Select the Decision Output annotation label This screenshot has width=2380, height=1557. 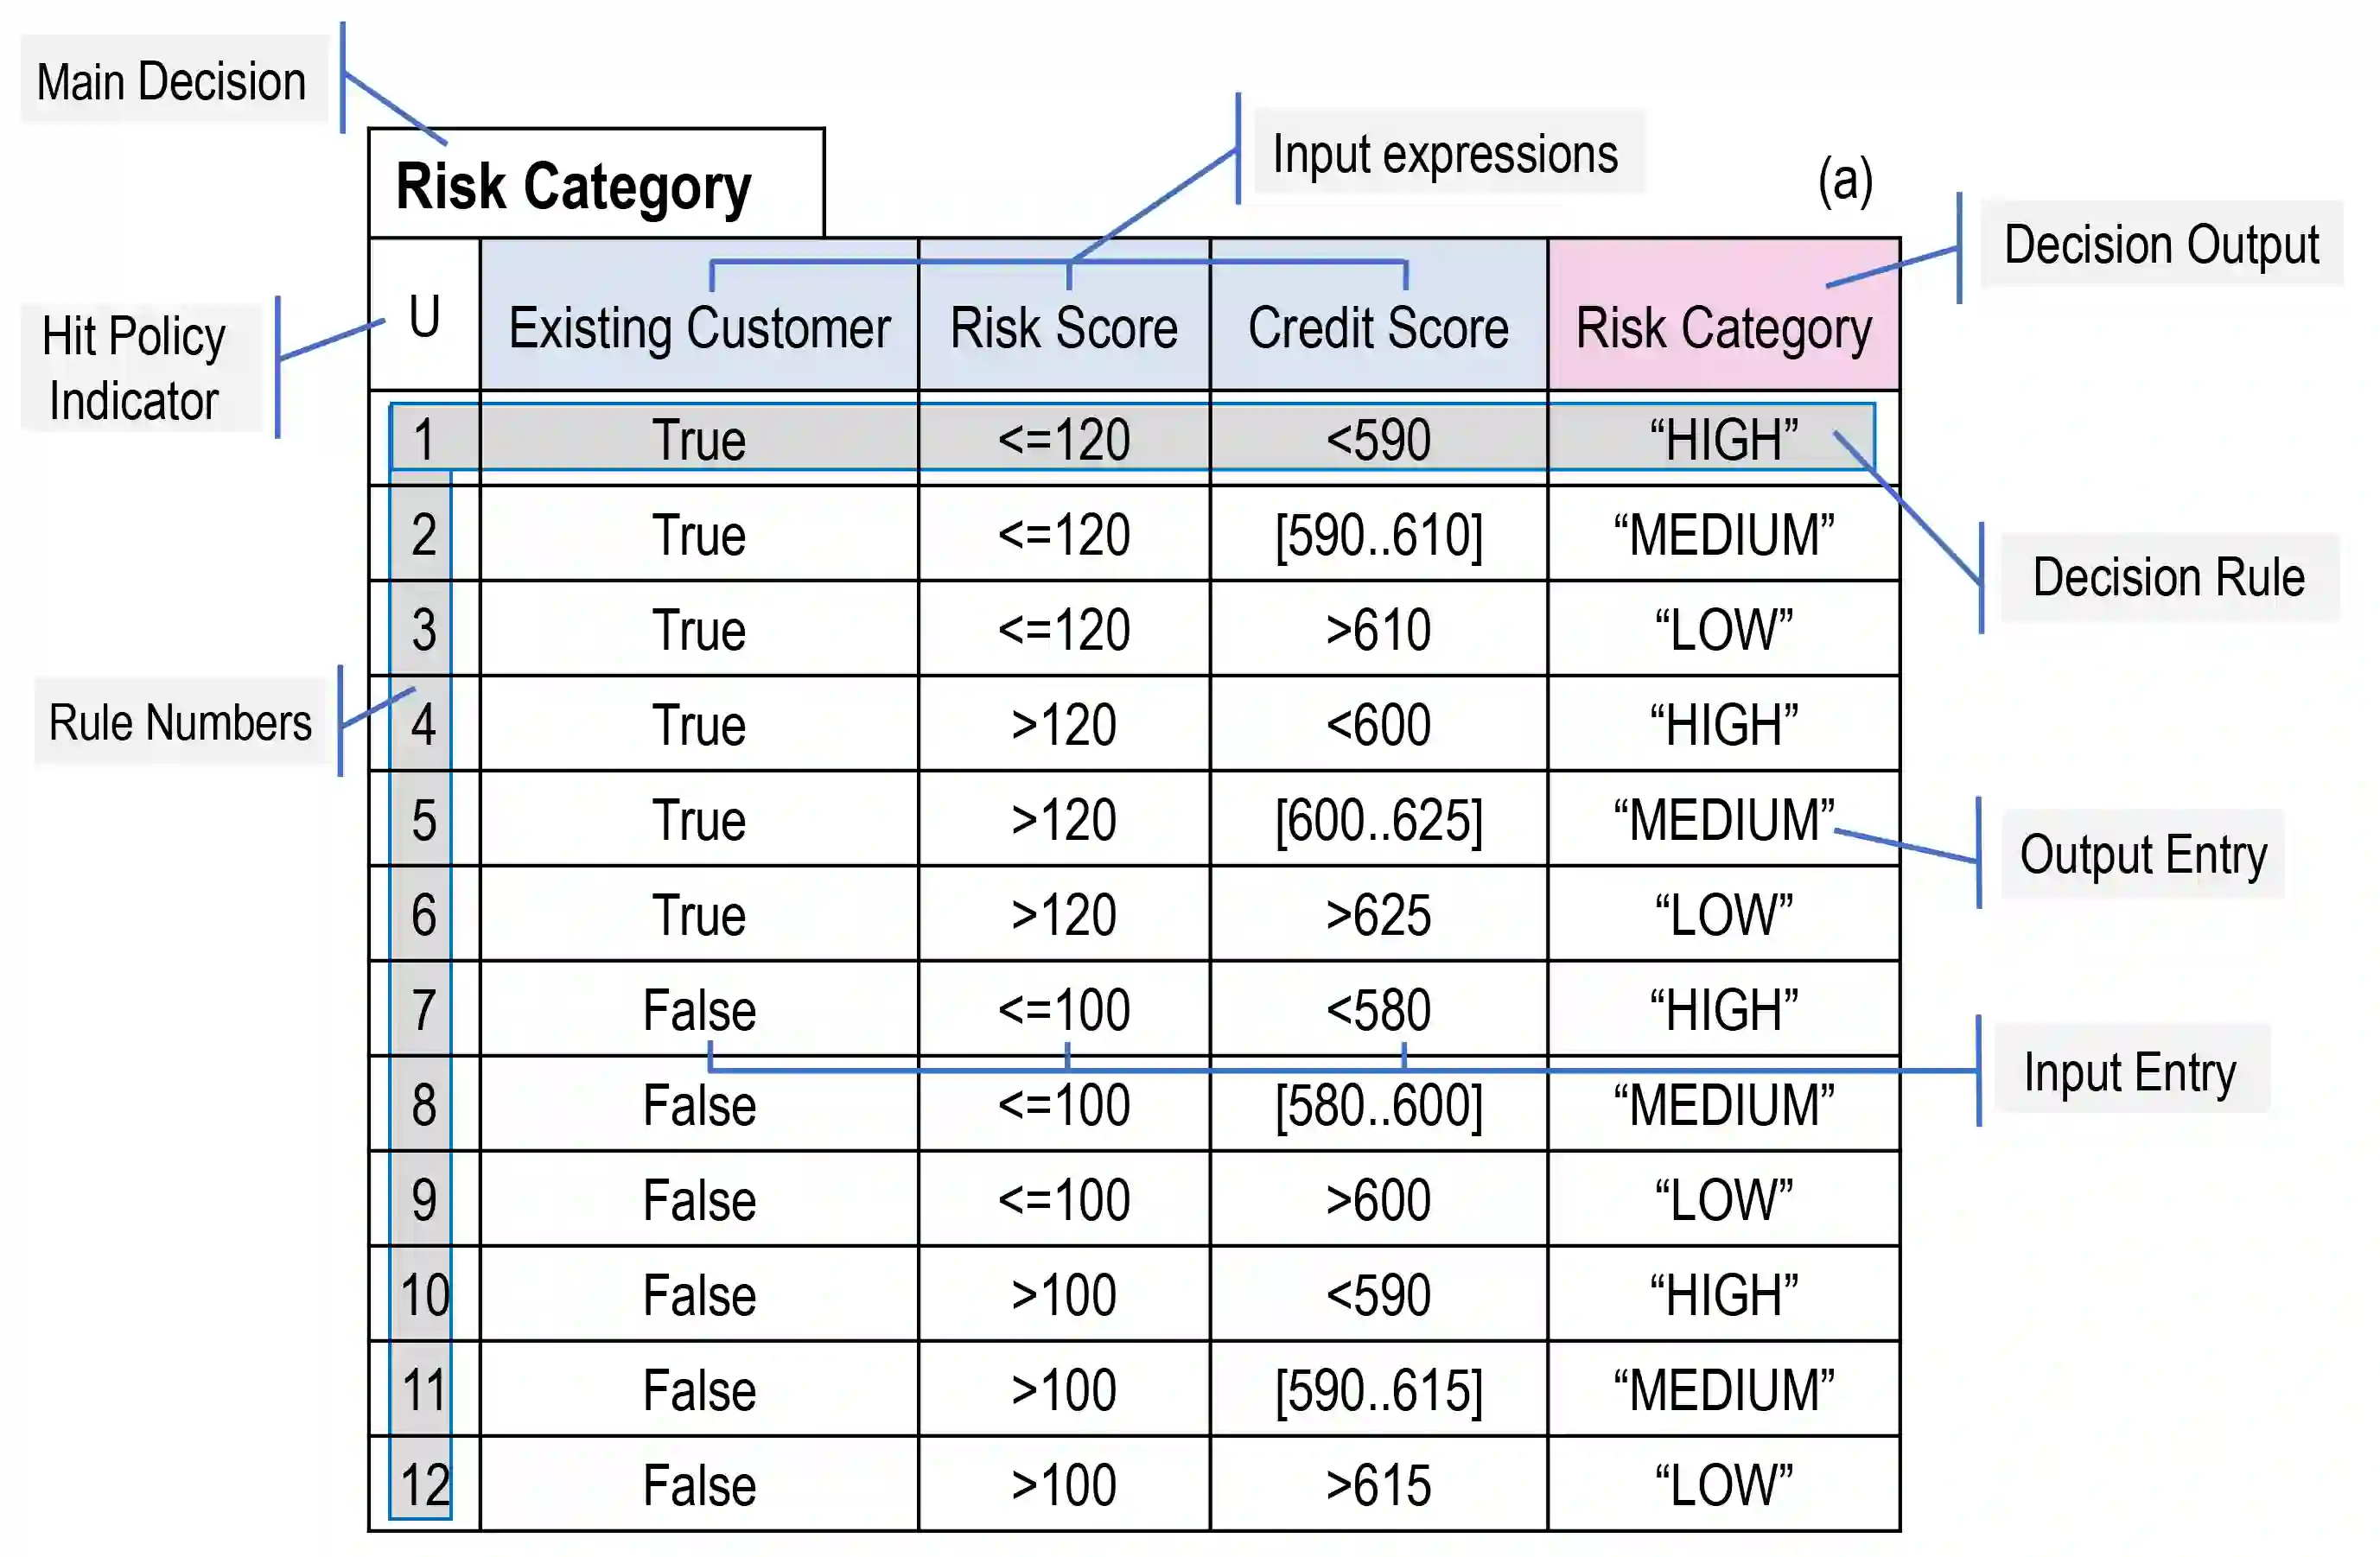(2161, 245)
